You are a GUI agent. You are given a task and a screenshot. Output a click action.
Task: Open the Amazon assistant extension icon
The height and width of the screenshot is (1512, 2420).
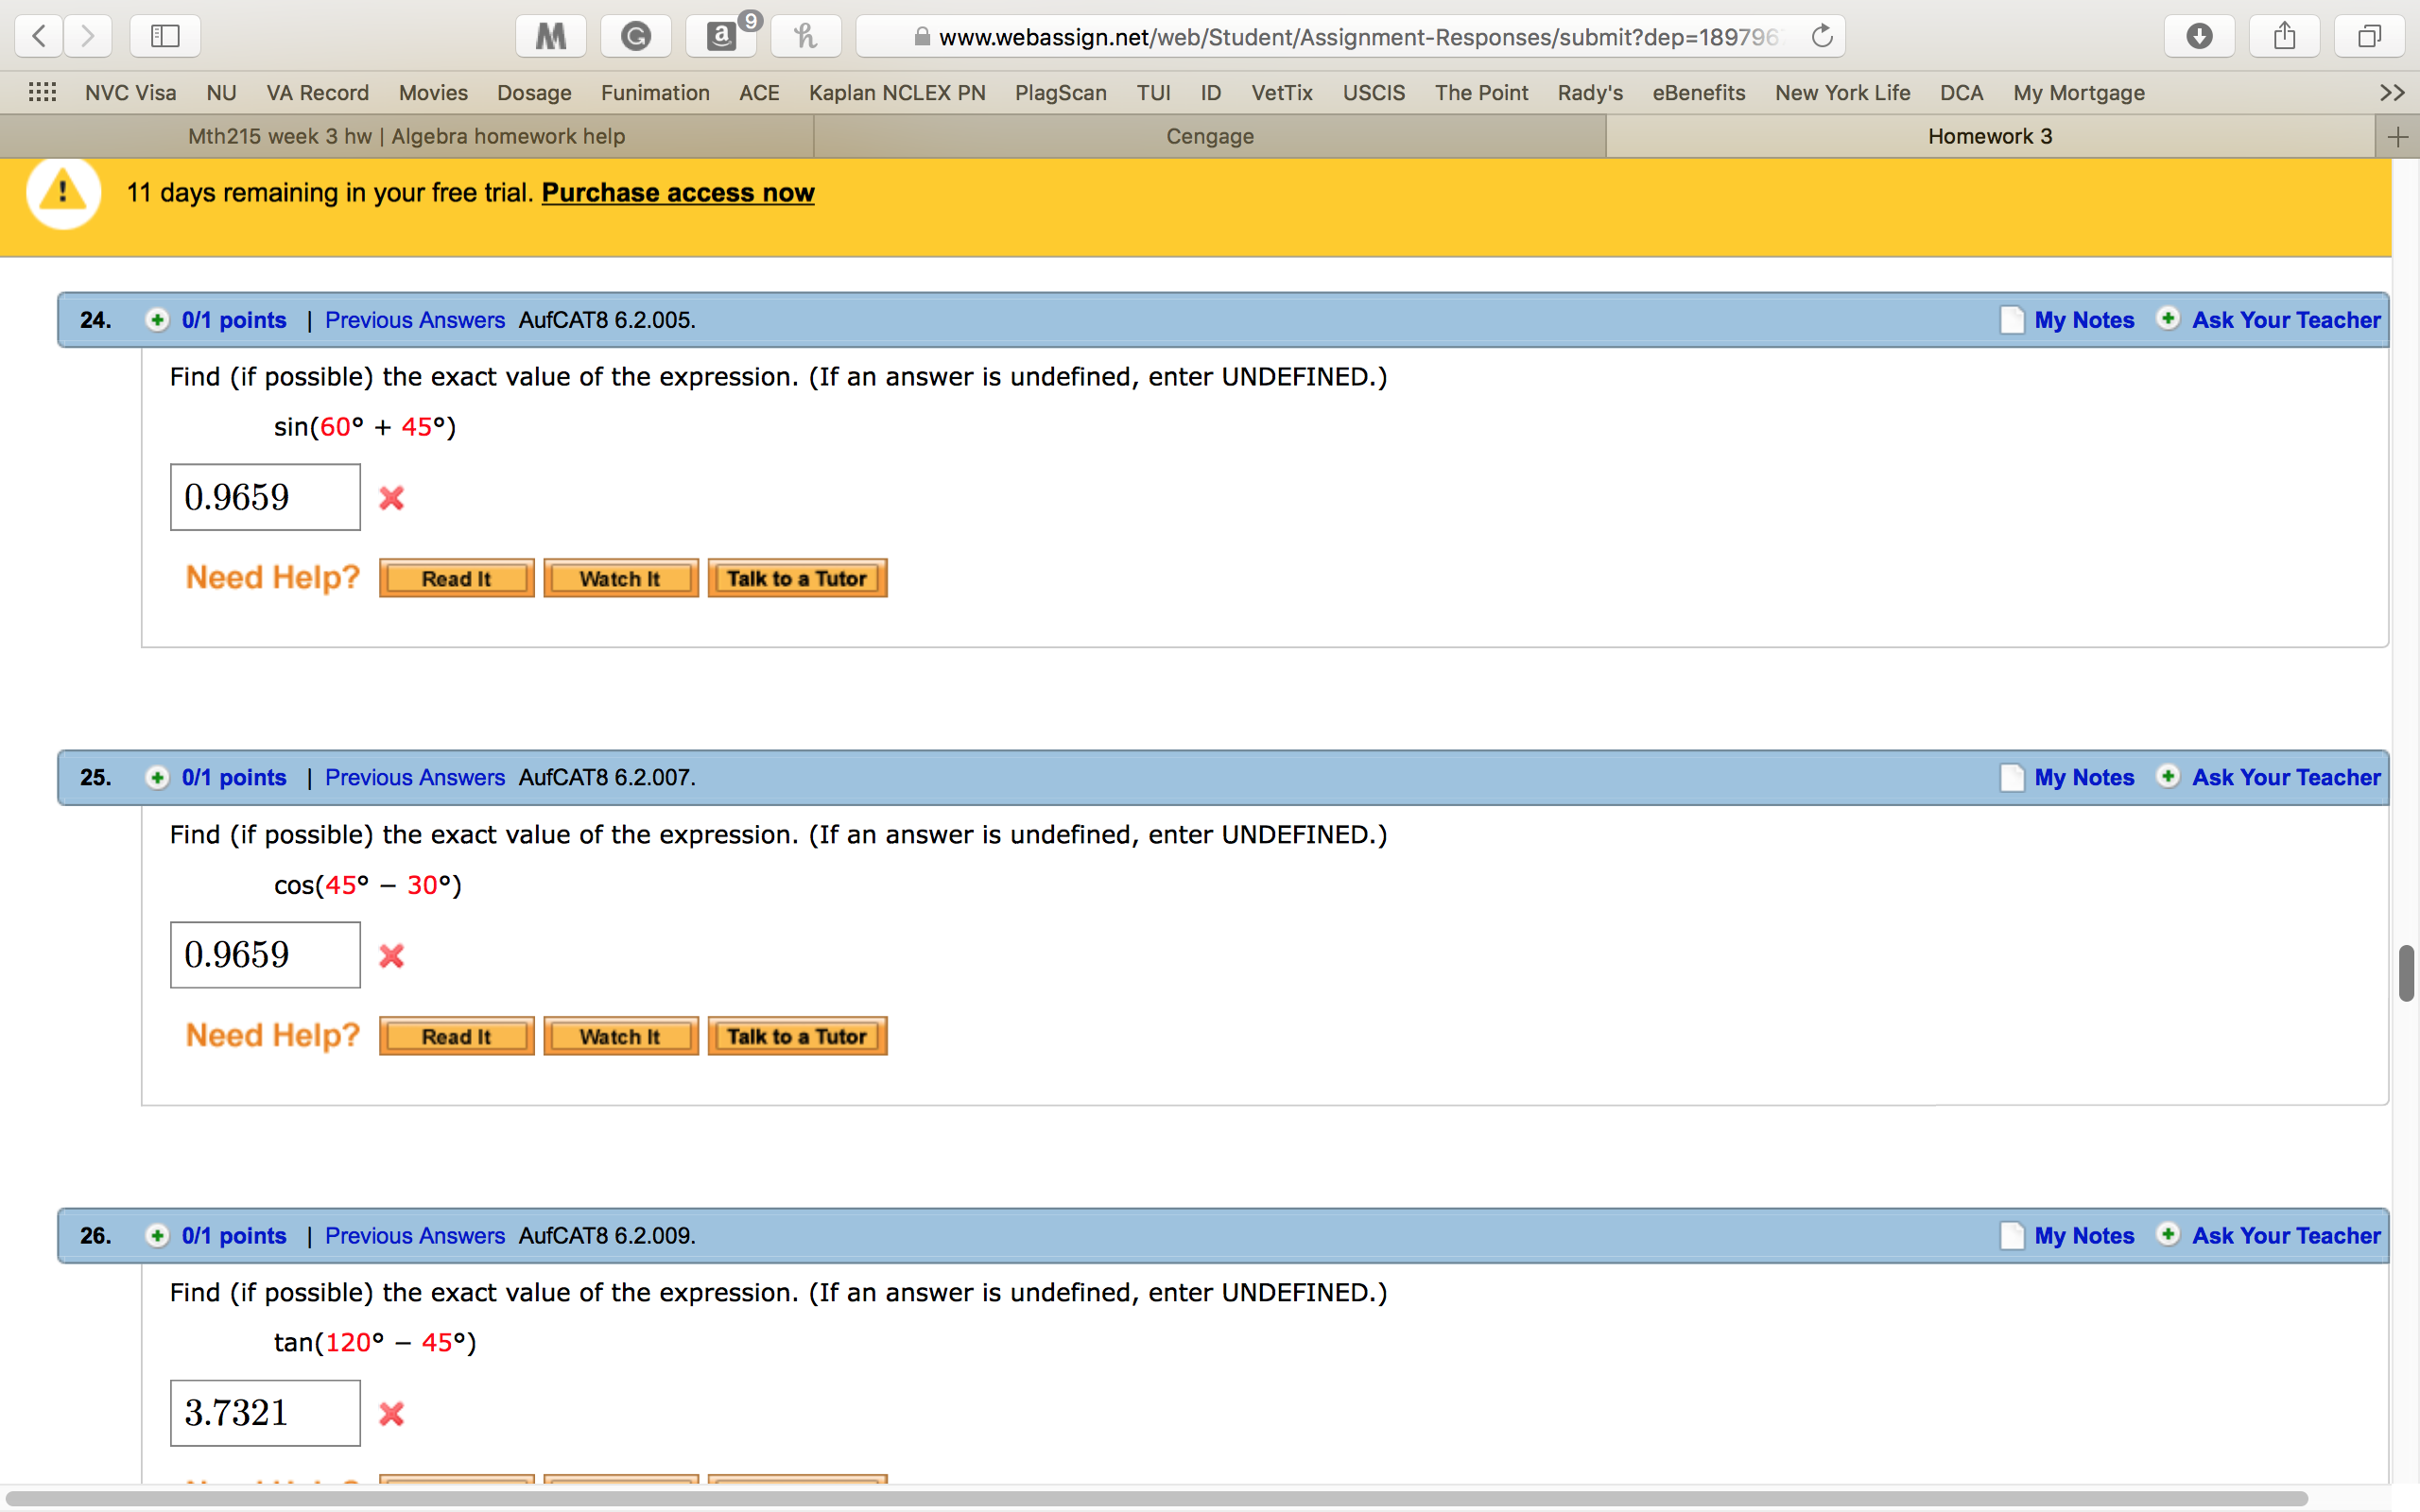[721, 37]
